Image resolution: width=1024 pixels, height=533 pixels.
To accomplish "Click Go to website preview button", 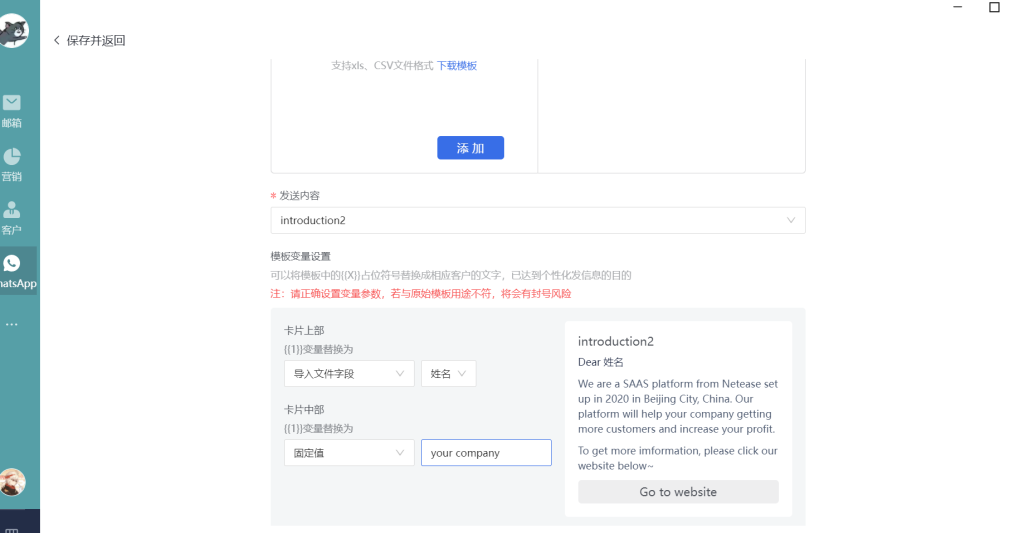I will [x=678, y=492].
